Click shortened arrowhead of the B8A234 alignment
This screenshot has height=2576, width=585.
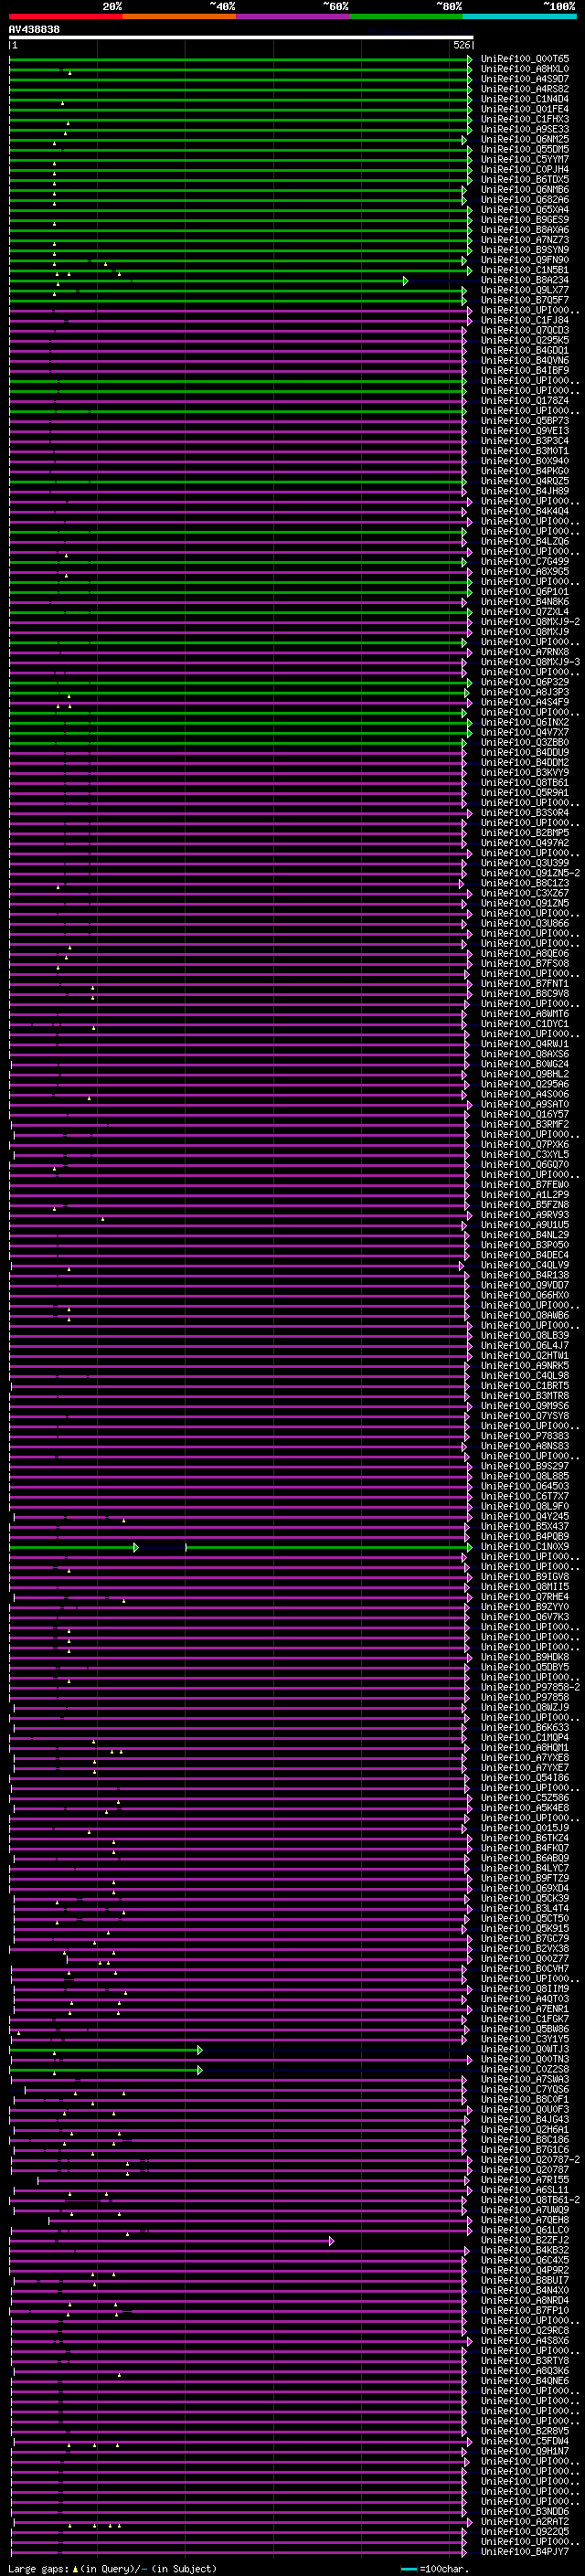click(x=405, y=281)
